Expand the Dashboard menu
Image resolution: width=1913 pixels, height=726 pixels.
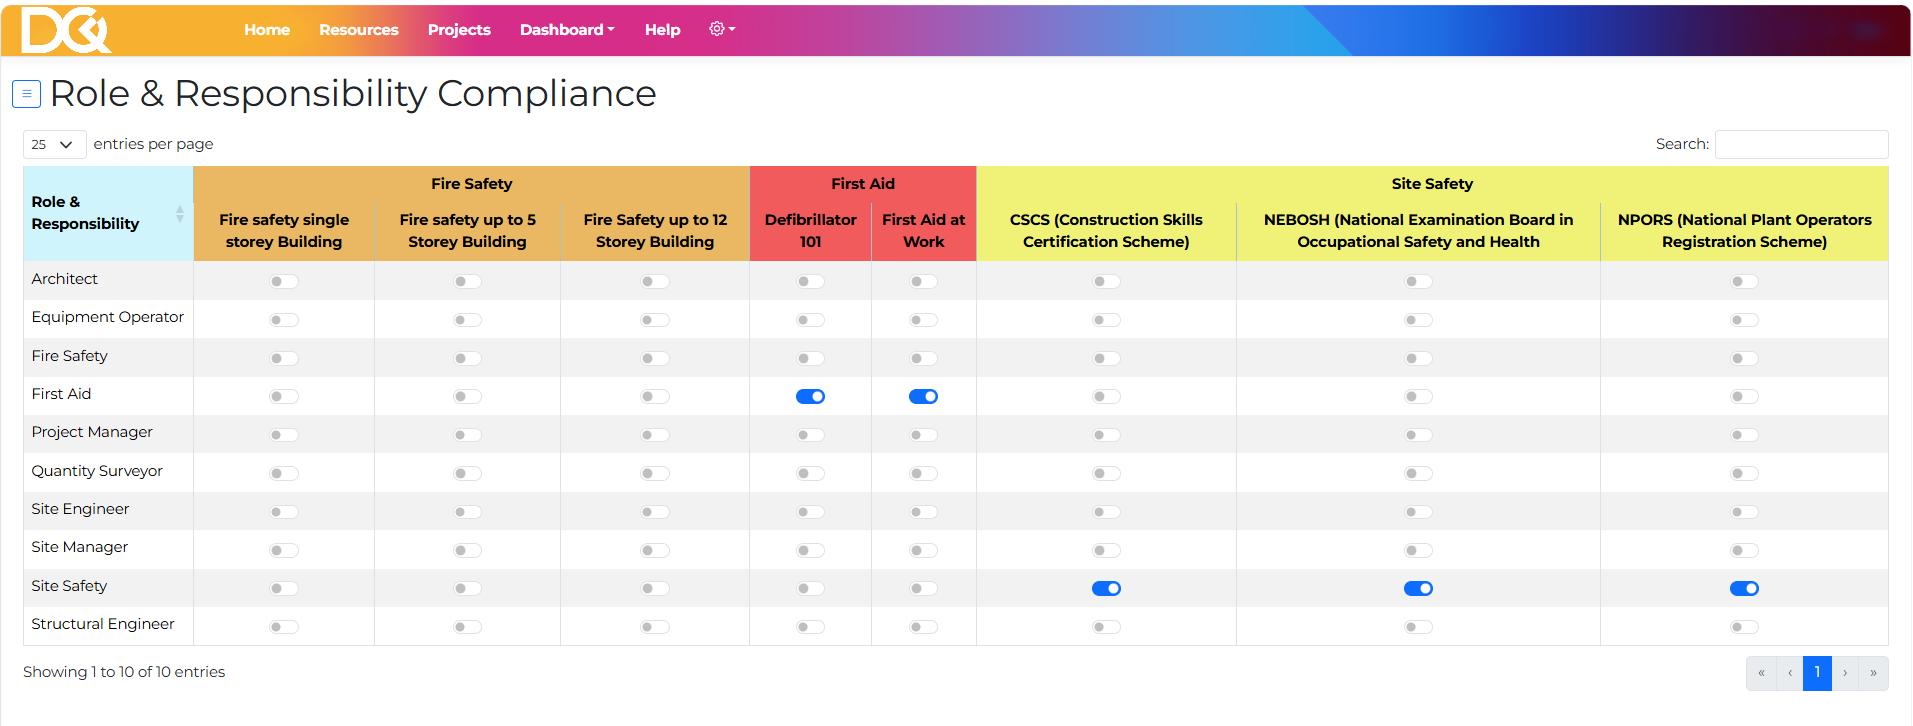[x=566, y=30]
